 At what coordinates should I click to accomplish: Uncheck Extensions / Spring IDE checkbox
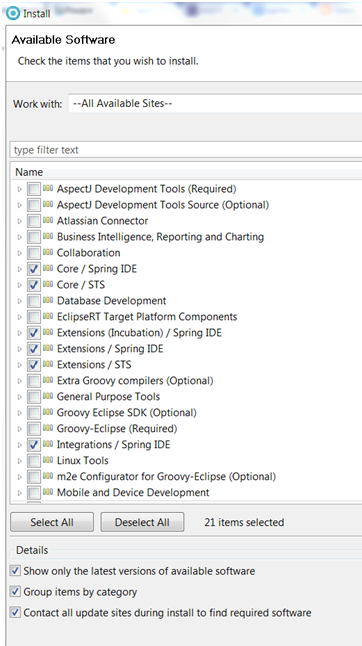pos(34,349)
